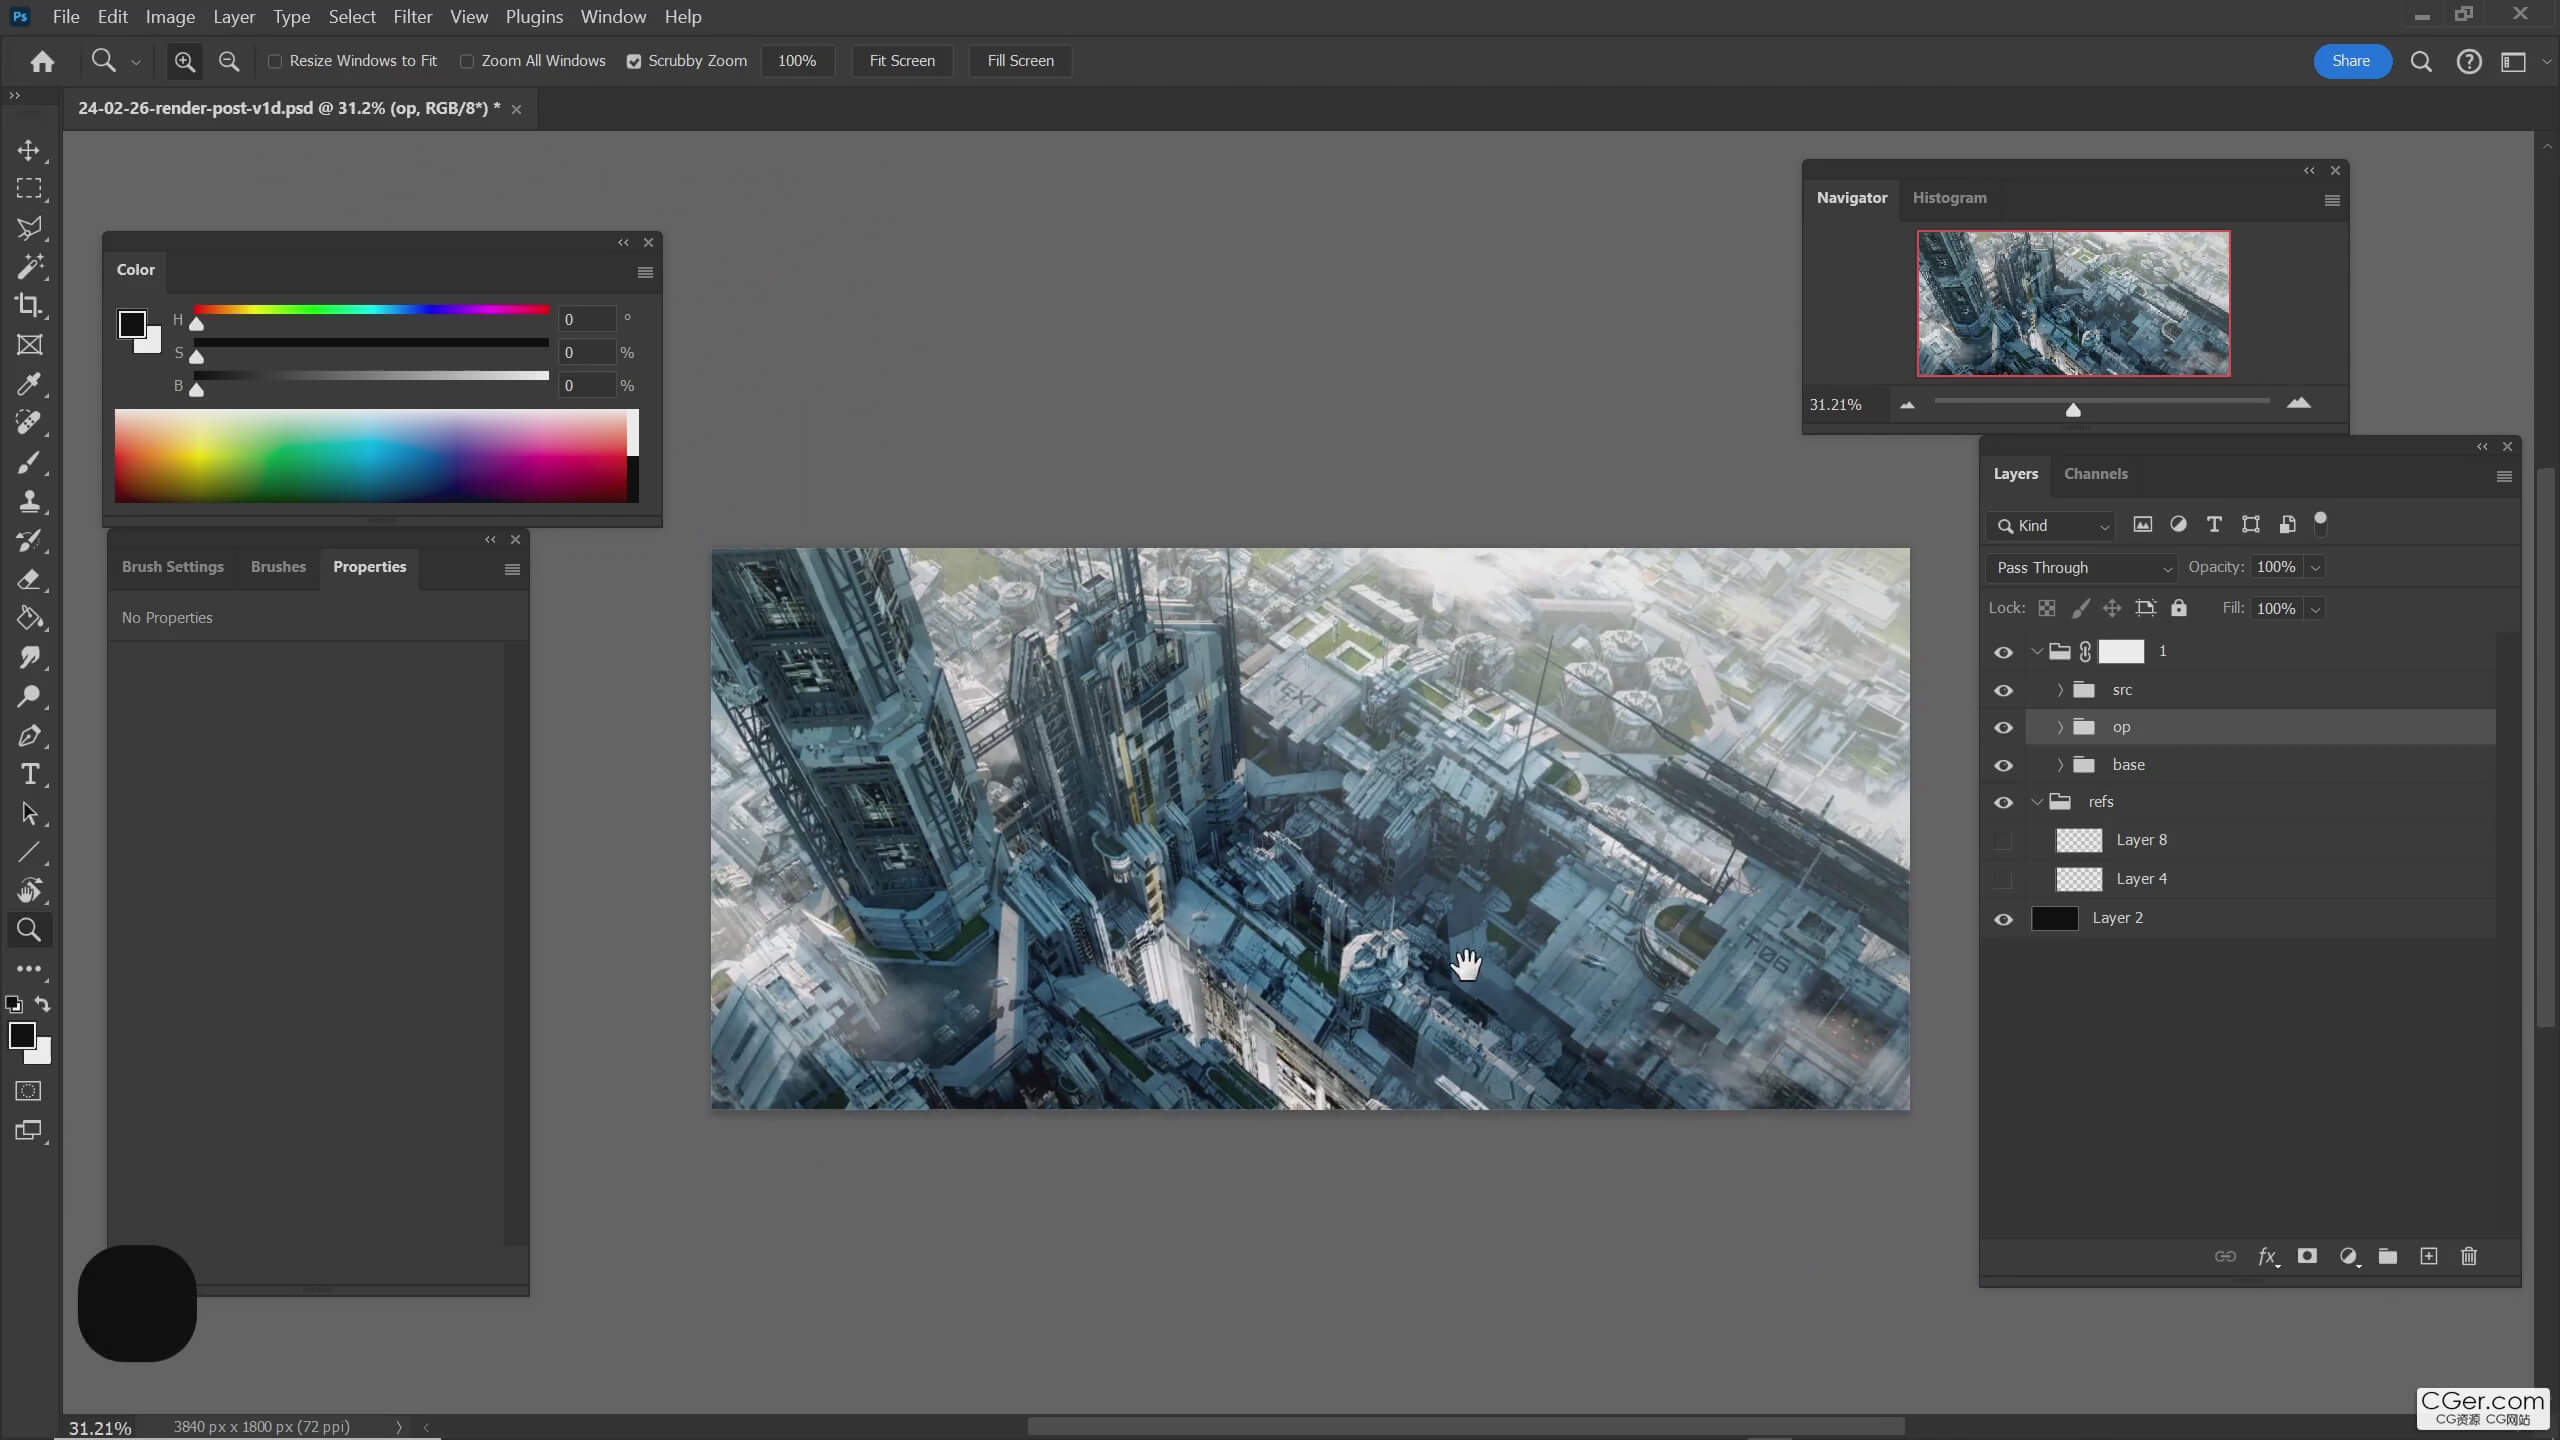This screenshot has height=1440, width=2560.
Task: Click the 100% zoom button
Action: tap(797, 61)
